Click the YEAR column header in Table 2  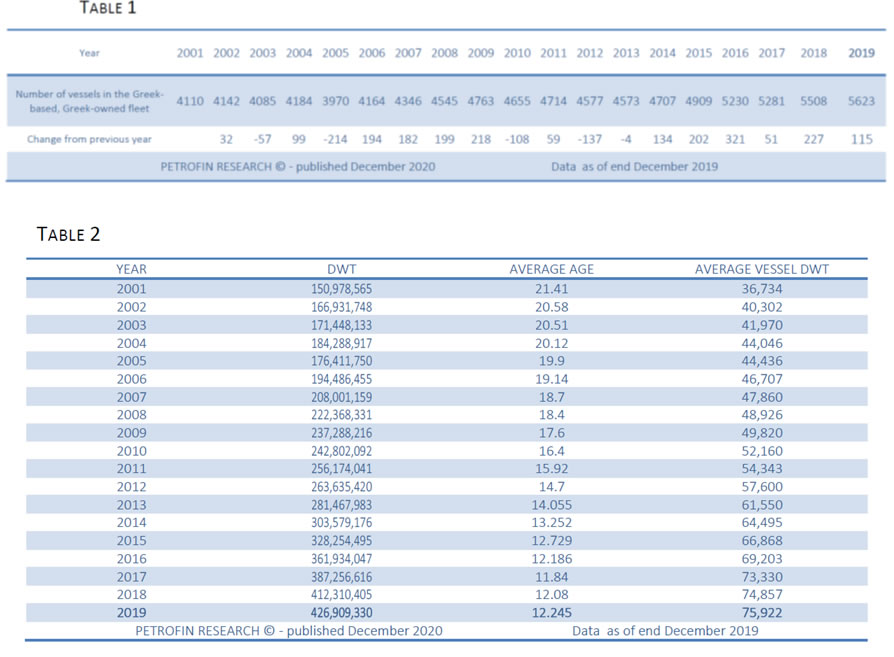tap(132, 269)
